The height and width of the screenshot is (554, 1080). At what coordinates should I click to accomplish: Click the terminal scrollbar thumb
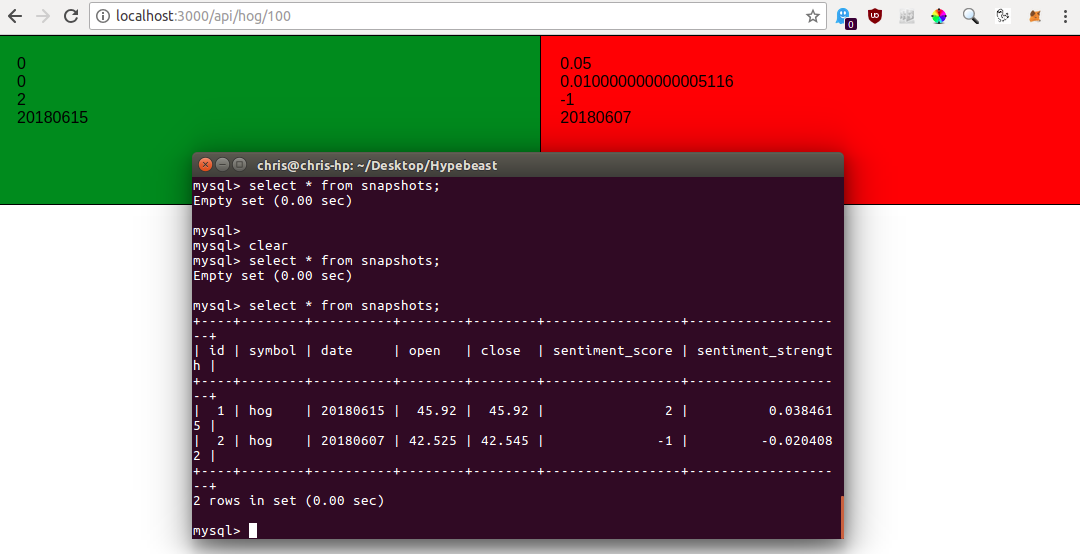tap(842, 517)
